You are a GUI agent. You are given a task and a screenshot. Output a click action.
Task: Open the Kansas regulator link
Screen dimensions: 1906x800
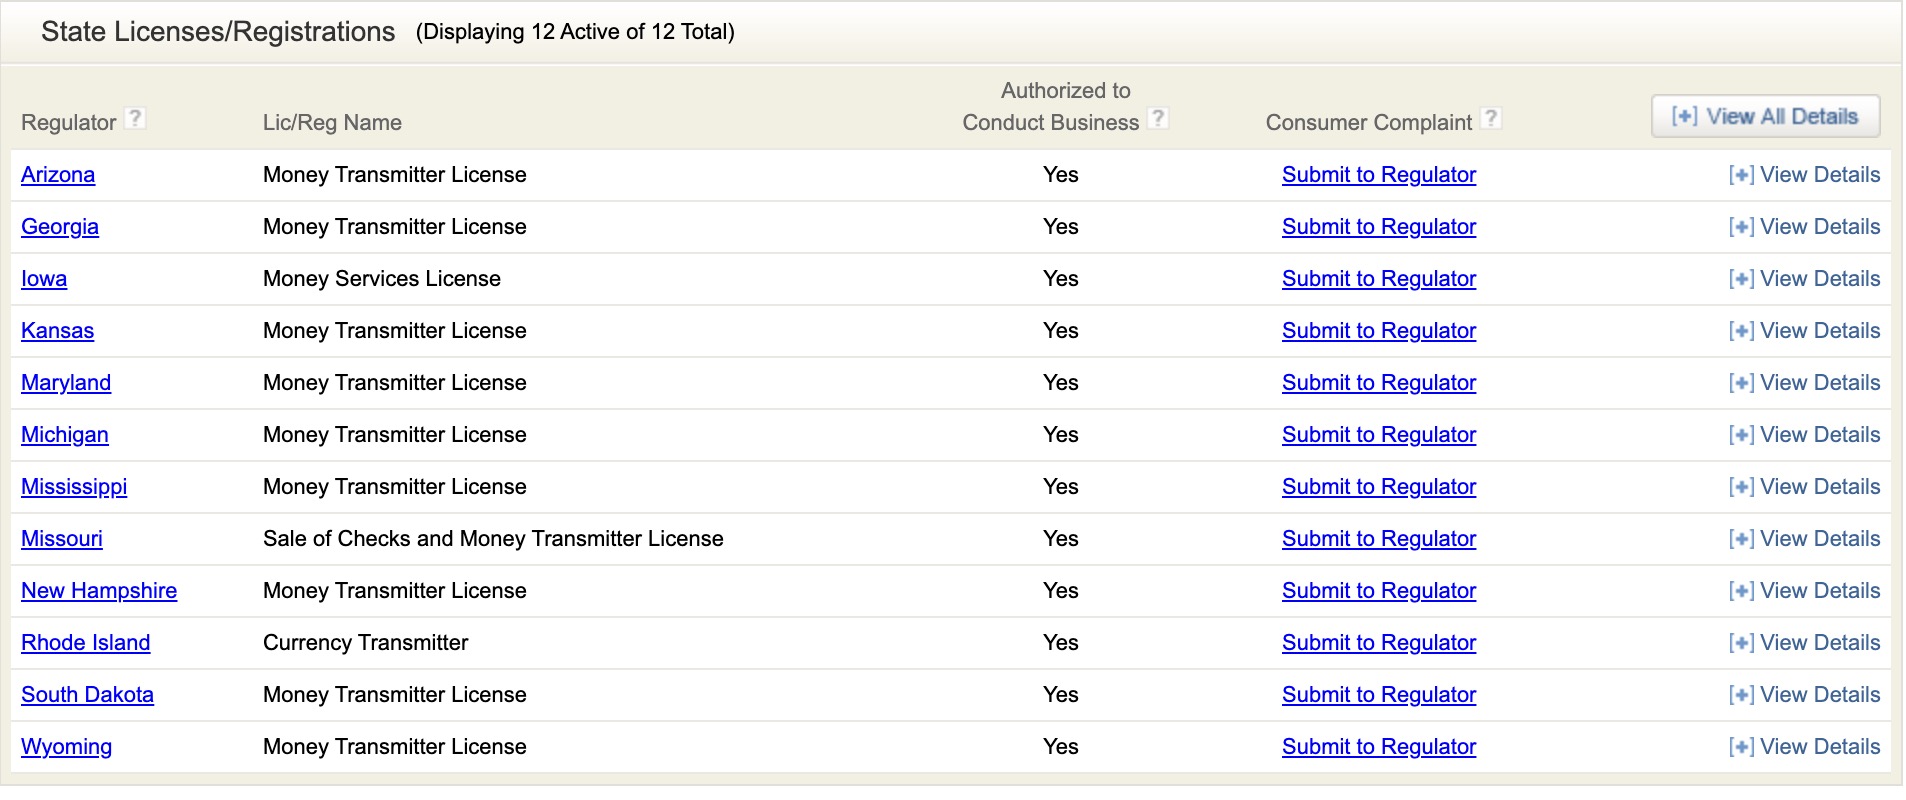[58, 331]
